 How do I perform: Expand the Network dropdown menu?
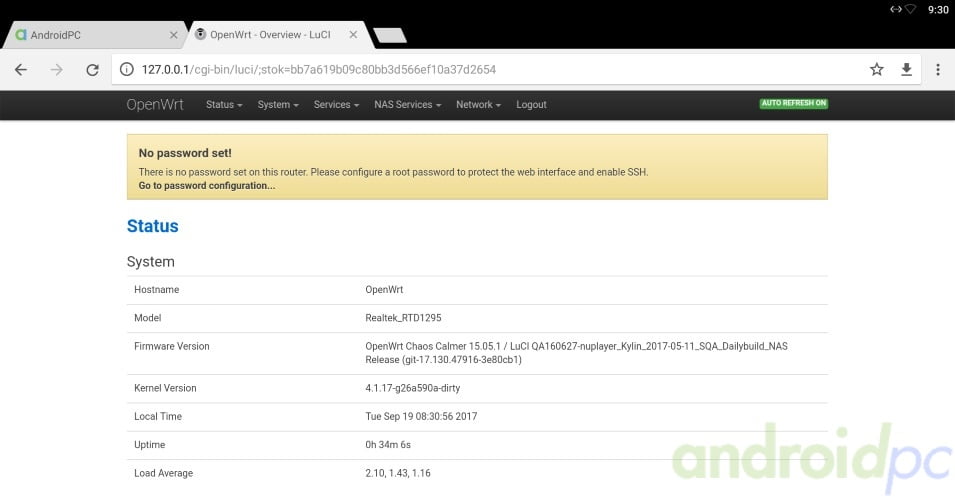(x=478, y=105)
